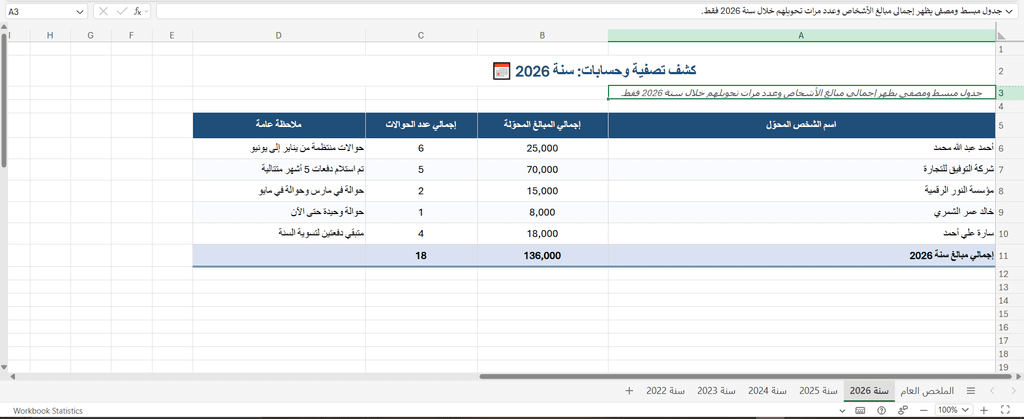Screen dimensions: 1024x419
Task: Click the checkmark to confirm the formula entry
Action: (121, 12)
